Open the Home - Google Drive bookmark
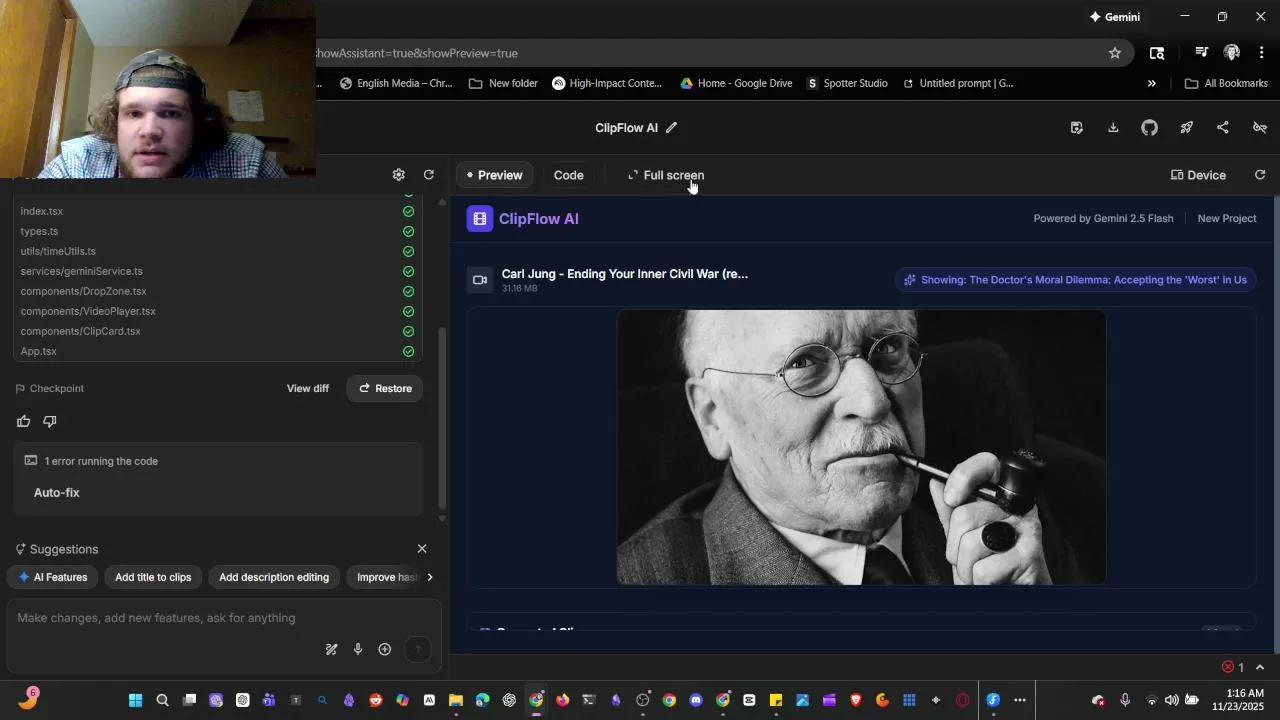 click(x=736, y=83)
